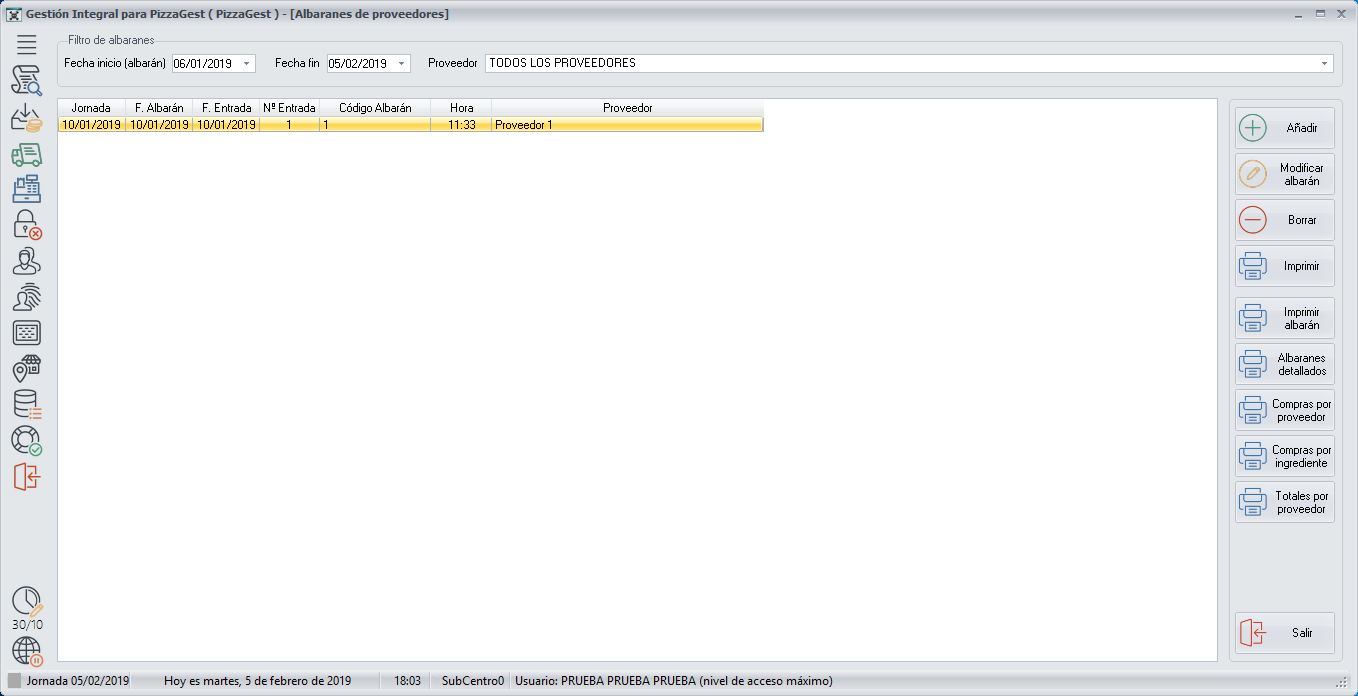Open Compras por proveedor report
The width and height of the screenshot is (1358, 696).
(1285, 410)
